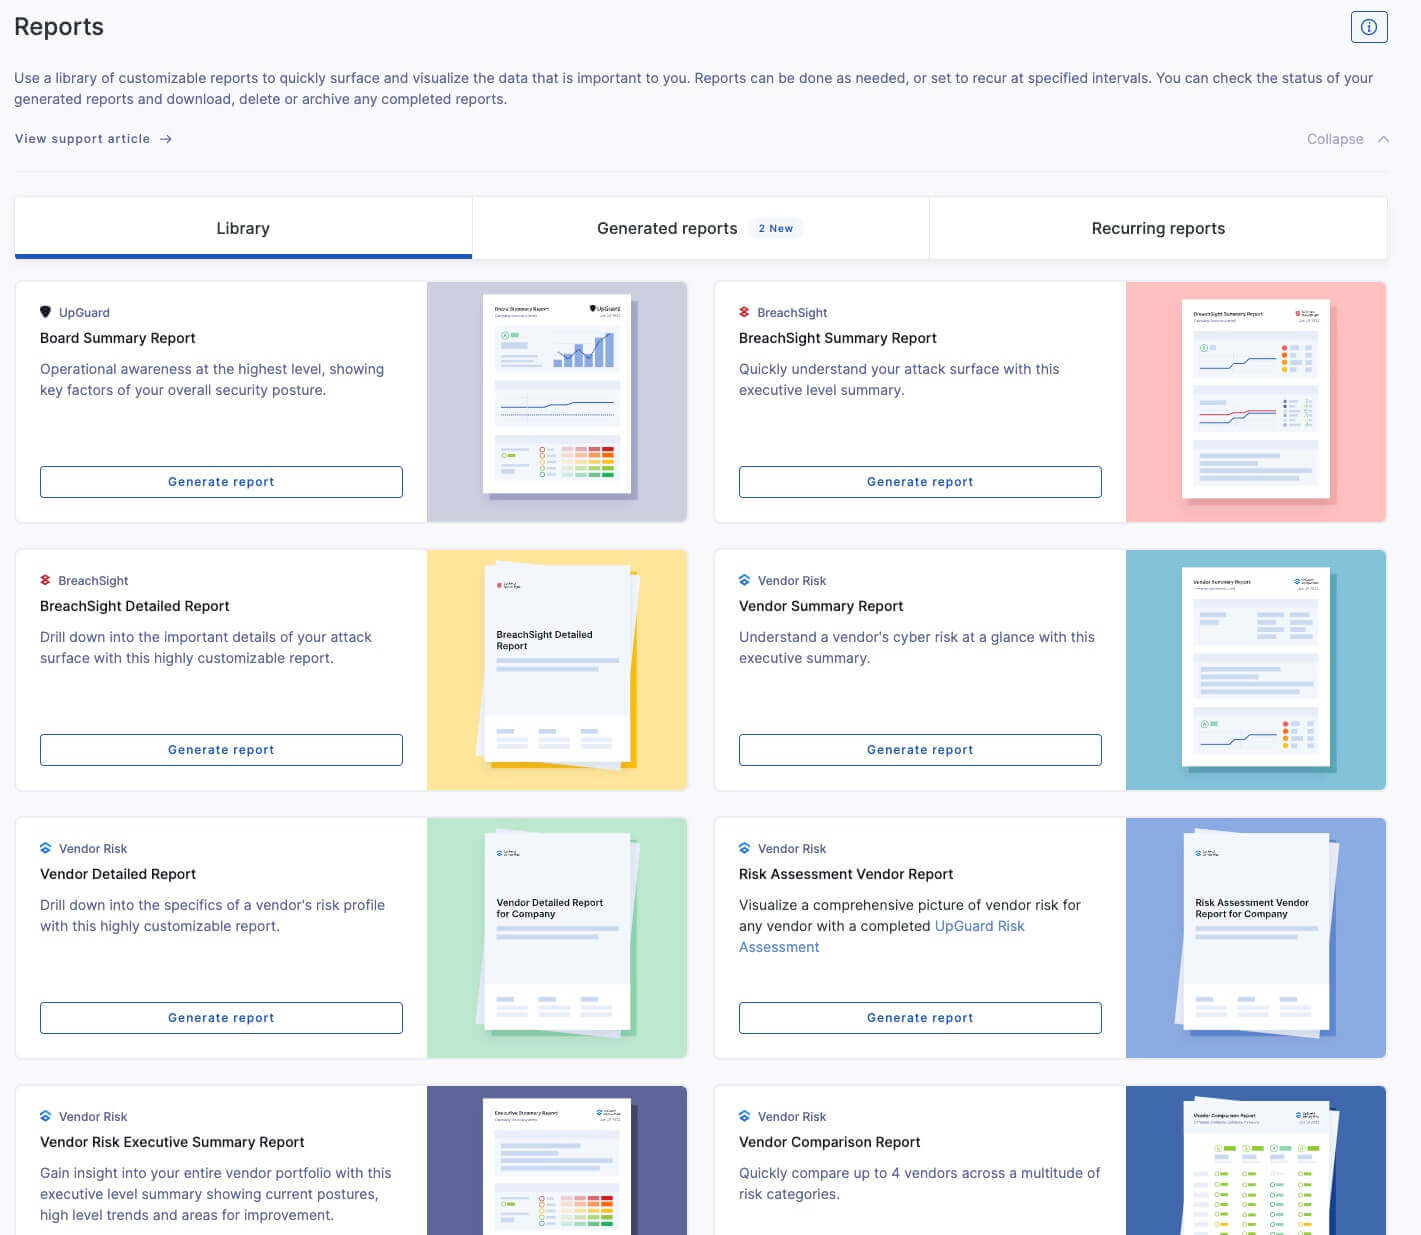The width and height of the screenshot is (1421, 1235).
Task: Click the Vendor Summary Report title
Action: [x=821, y=606]
